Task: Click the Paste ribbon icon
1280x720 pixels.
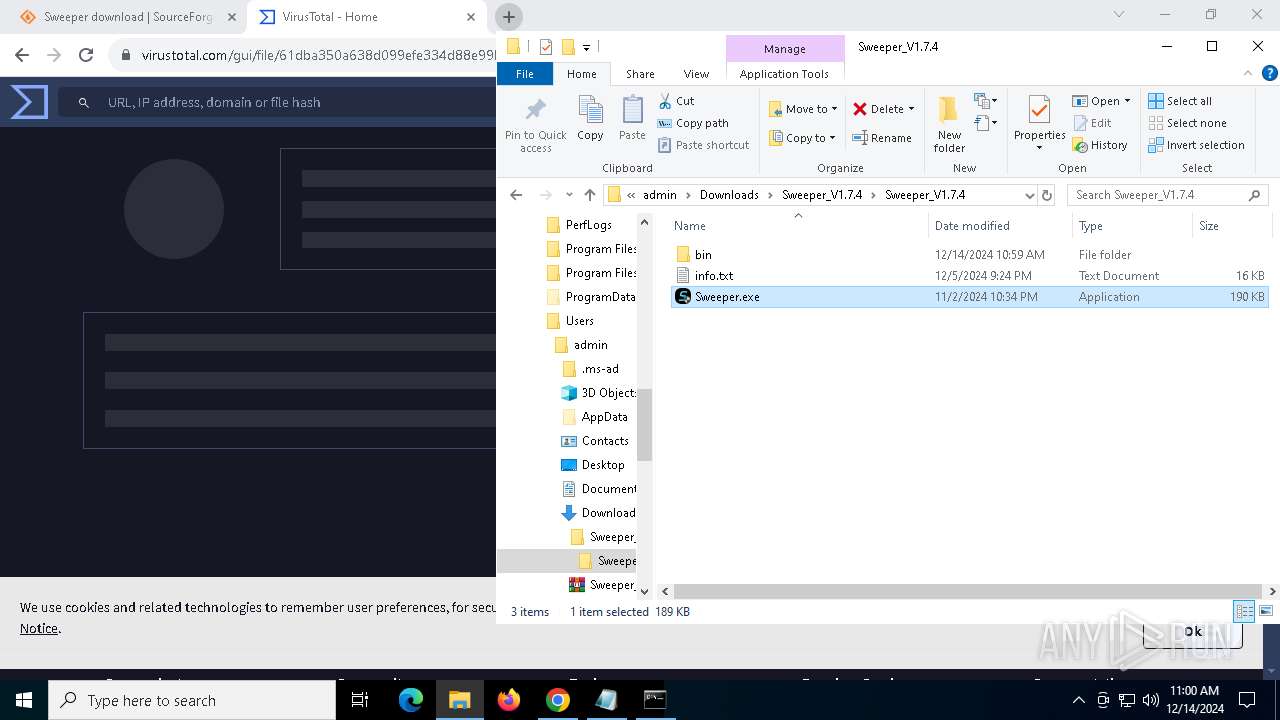Action: point(632,118)
